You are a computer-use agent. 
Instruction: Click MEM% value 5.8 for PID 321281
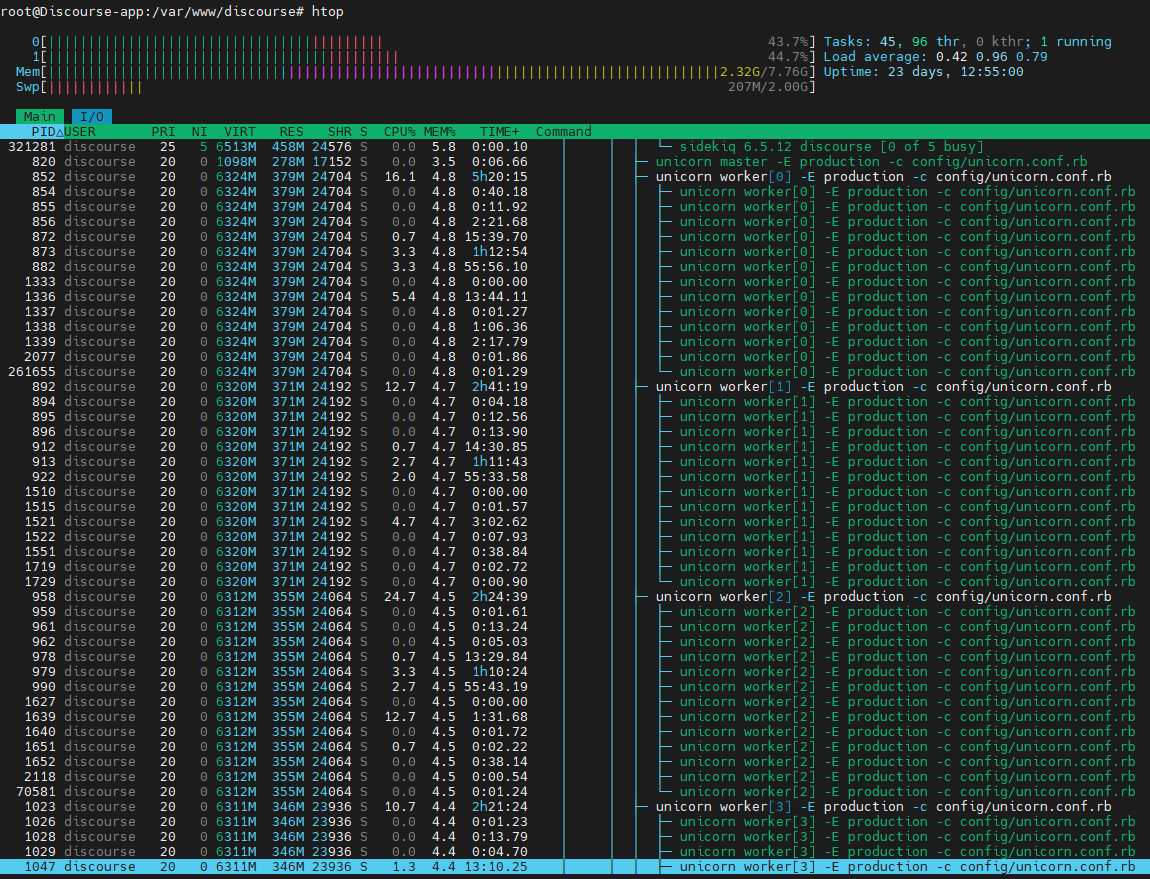coord(444,147)
